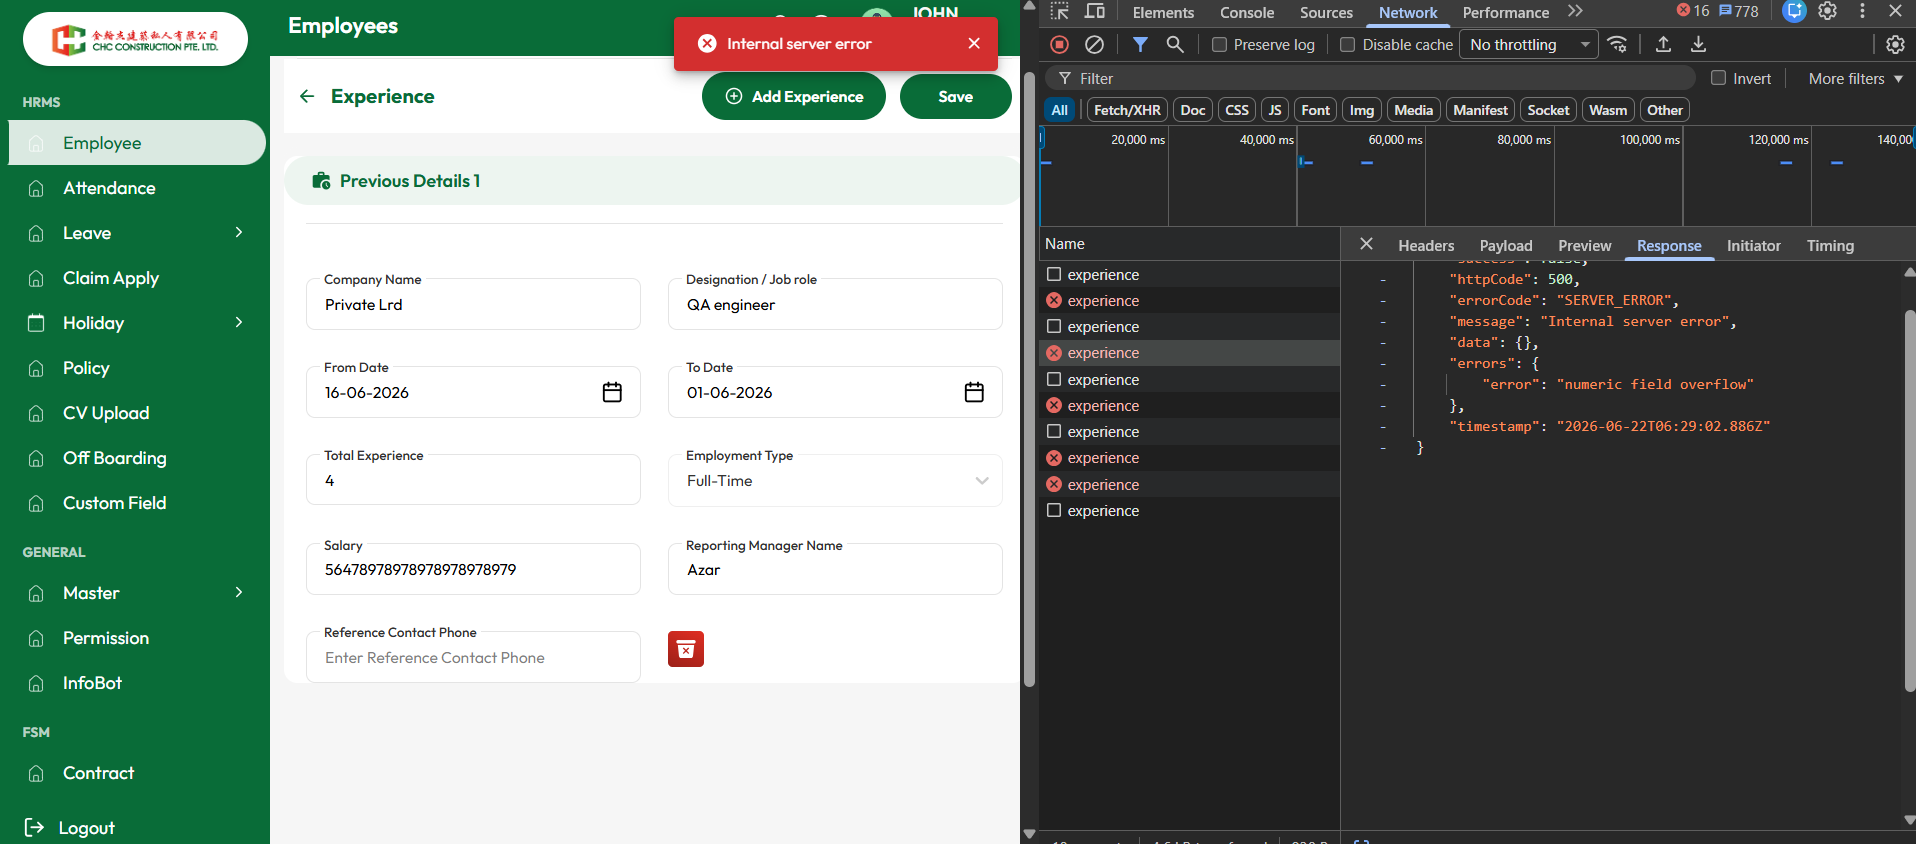Click the Add Experience button
This screenshot has width=1916, height=844.
click(794, 96)
